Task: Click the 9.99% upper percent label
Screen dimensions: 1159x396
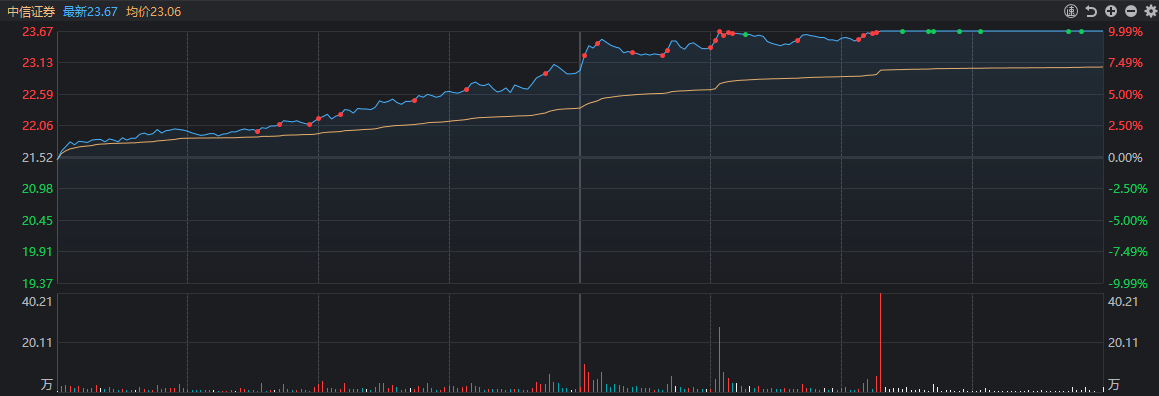Action: pyautogui.click(x=1126, y=32)
